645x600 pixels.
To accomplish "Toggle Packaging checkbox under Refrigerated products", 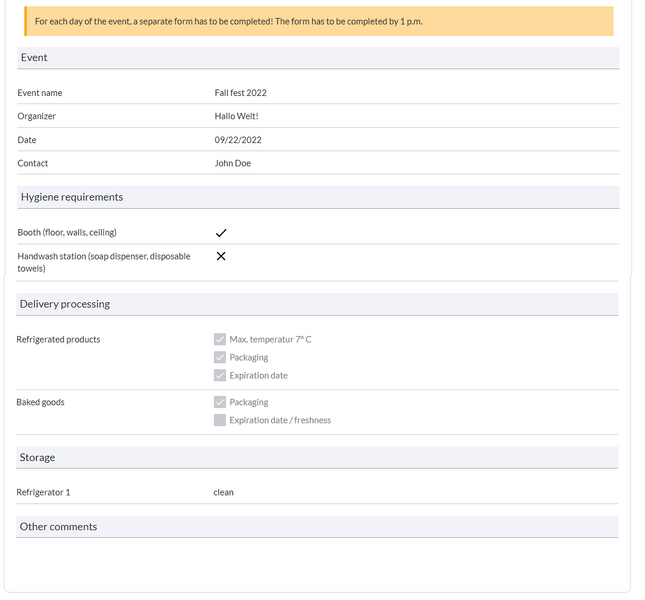I will coord(220,358).
